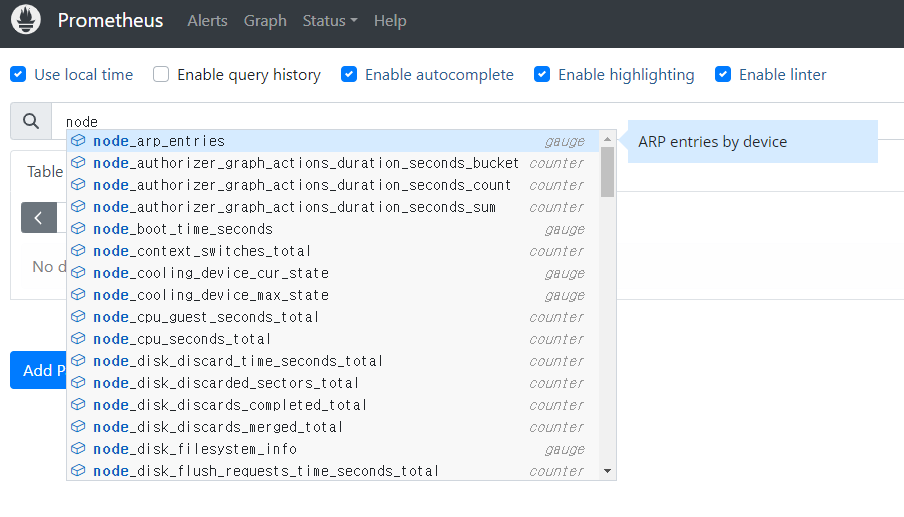The width and height of the screenshot is (904, 517).
Task: Click the cube icon beside node_disk_discard_time_seconds_total
Action: (x=78, y=360)
